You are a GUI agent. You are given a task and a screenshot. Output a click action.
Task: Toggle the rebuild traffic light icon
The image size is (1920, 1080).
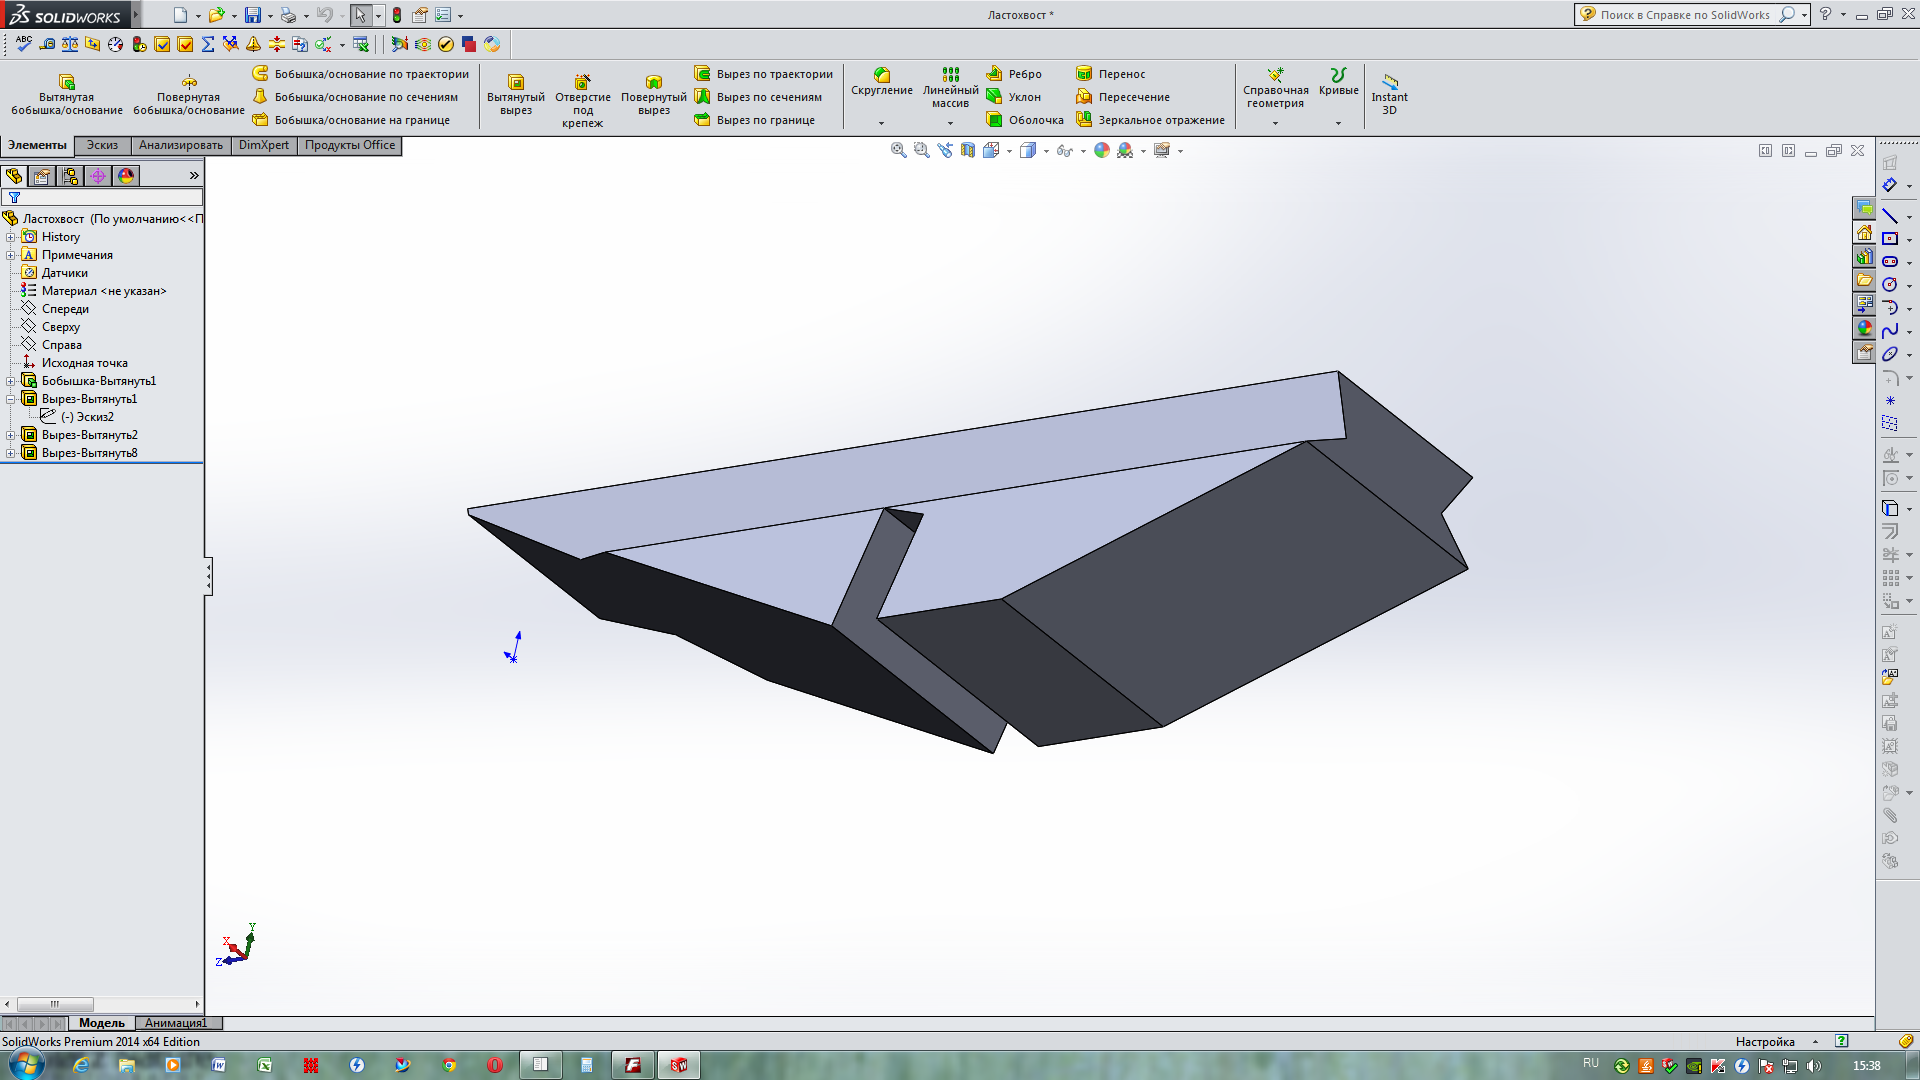coord(397,15)
